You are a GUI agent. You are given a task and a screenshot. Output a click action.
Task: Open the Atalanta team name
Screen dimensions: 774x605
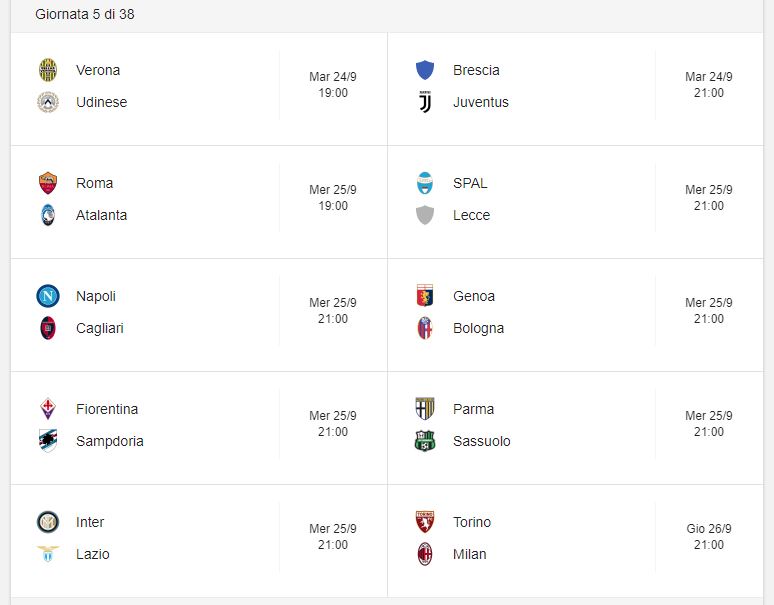[102, 215]
